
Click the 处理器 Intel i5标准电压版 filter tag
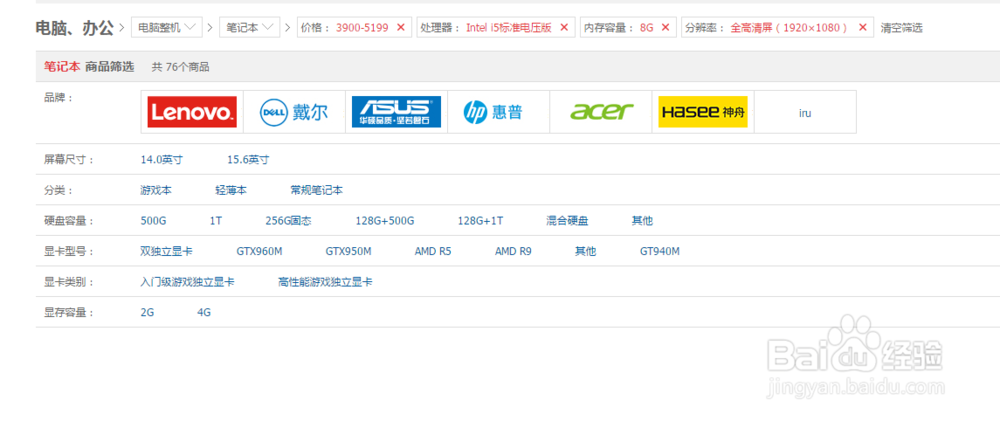[496, 27]
